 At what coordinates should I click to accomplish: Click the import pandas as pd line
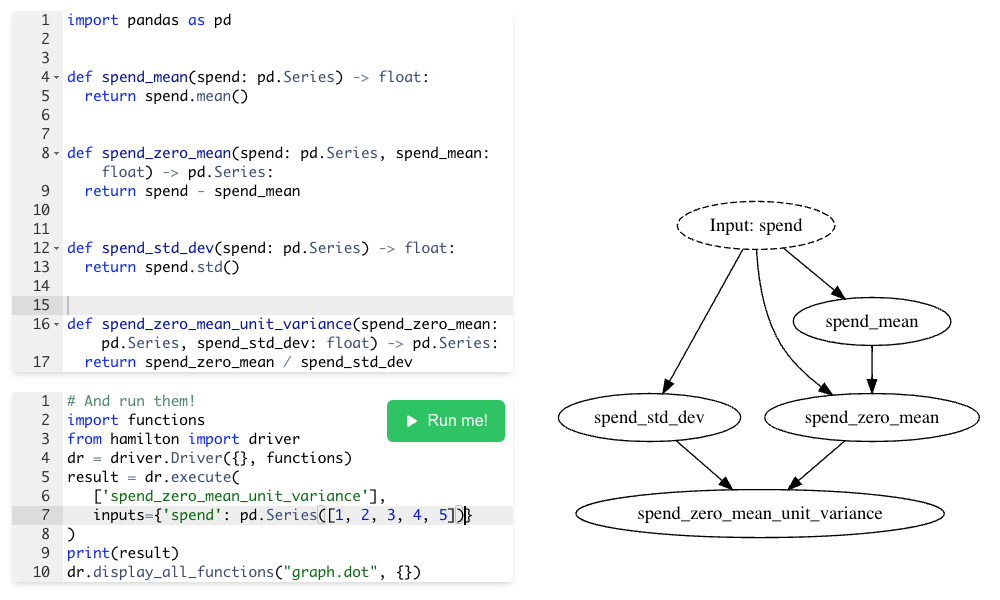[x=149, y=20]
